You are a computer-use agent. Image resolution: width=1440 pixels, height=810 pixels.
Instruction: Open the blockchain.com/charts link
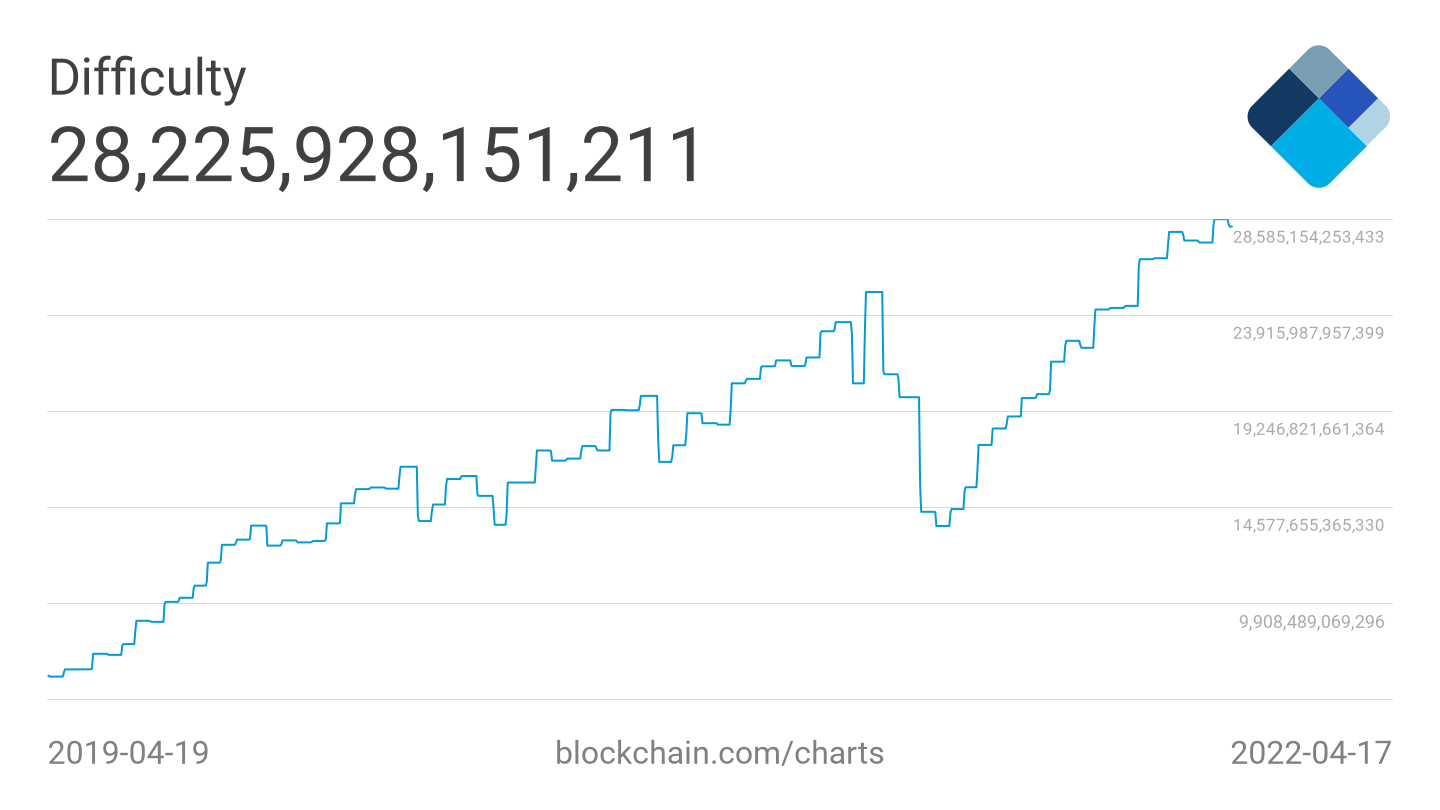[x=719, y=753]
